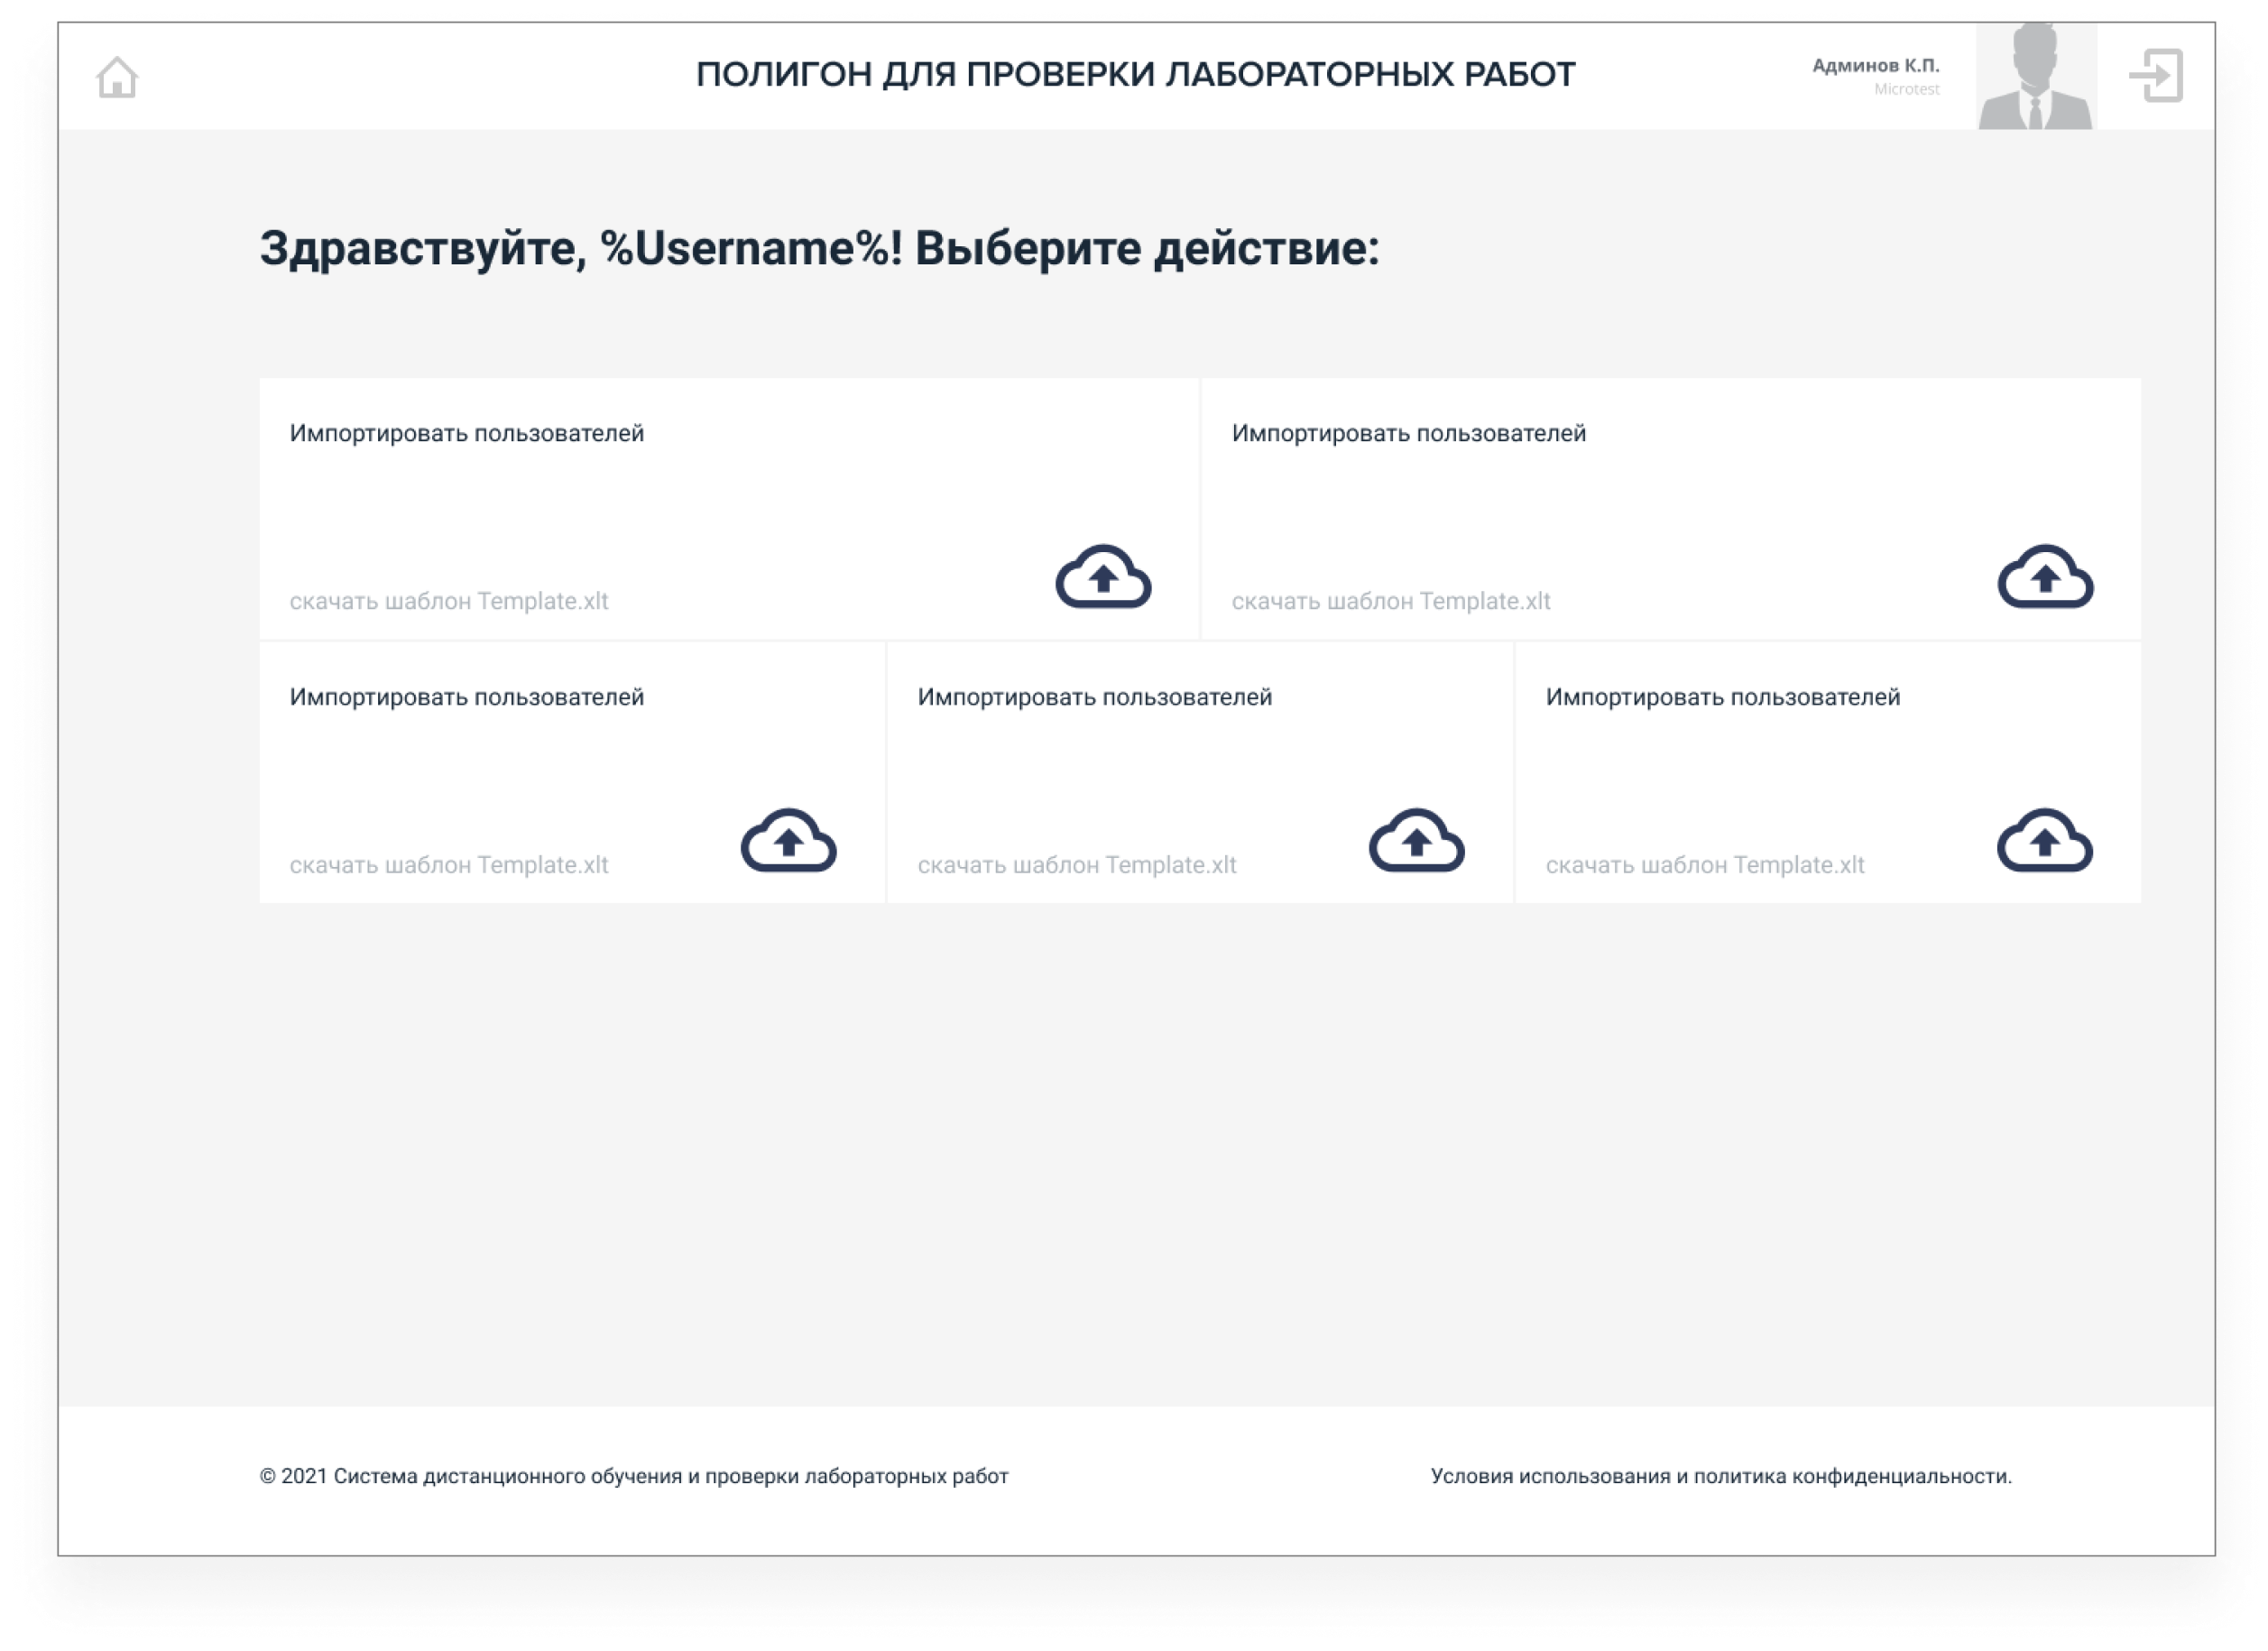This screenshot has height=1651, width=2268.
Task: Click the Microtest label under user name
Action: click(1906, 89)
